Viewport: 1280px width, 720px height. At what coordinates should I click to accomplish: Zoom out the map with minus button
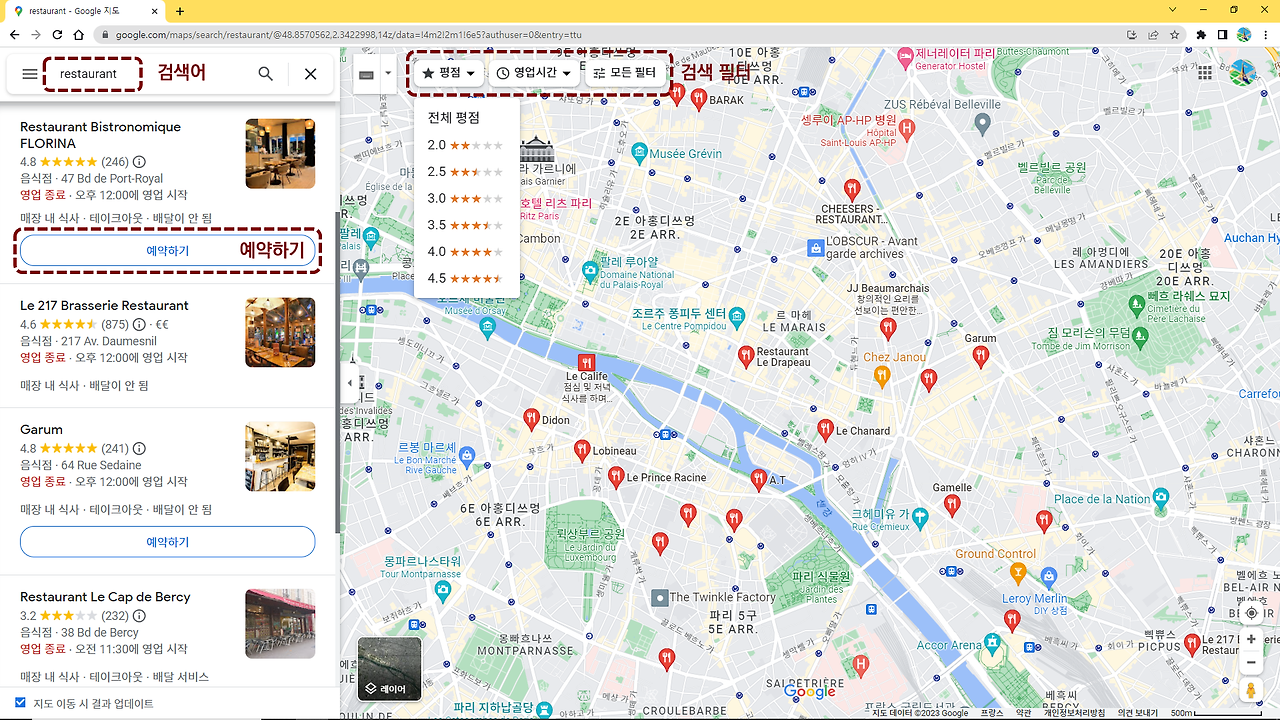point(1251,662)
